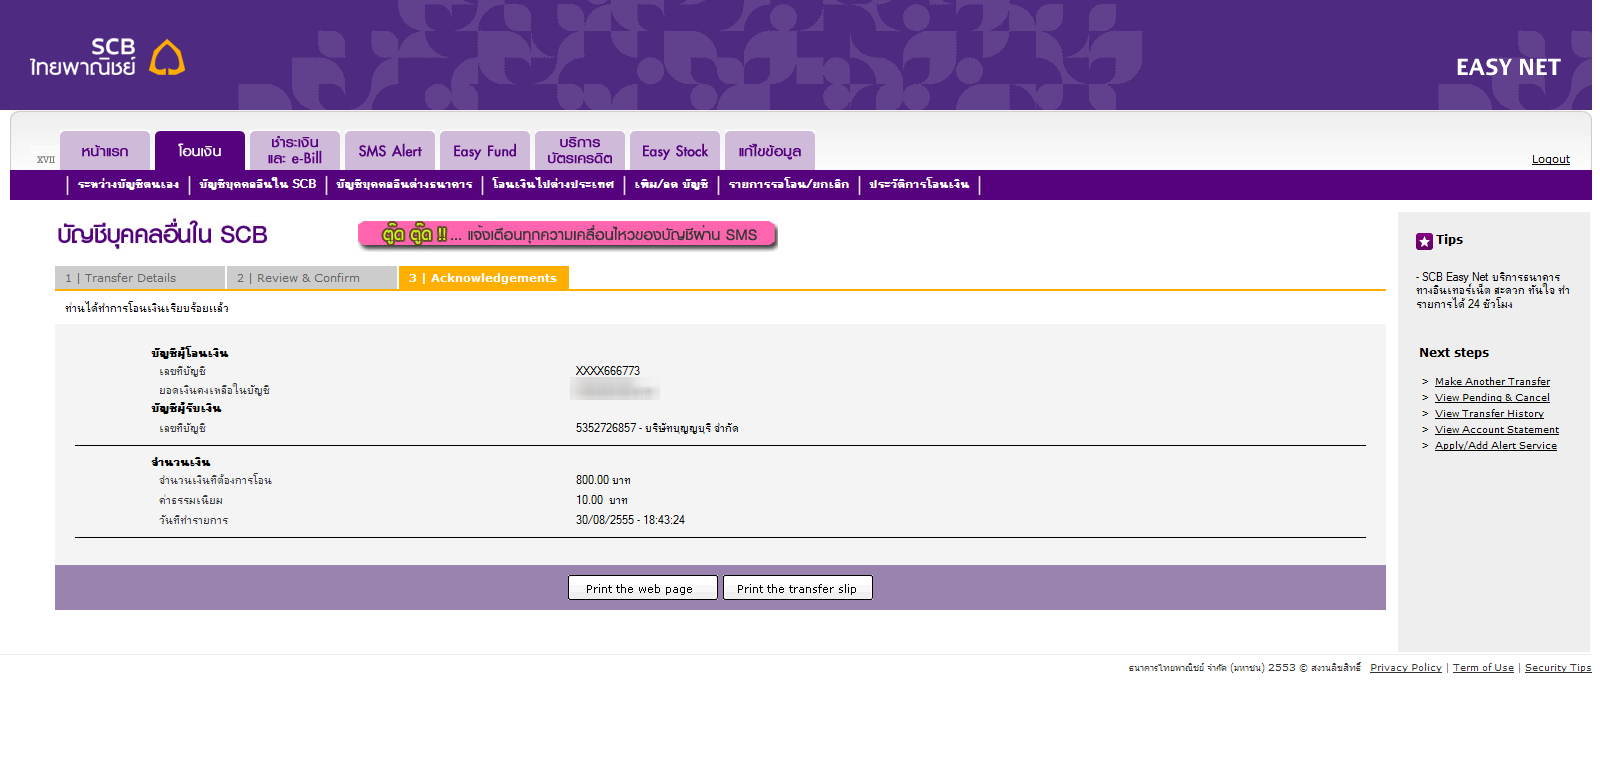Select the โอนเงิน transfer tab
The height and width of the screenshot is (775, 1600).
(x=200, y=151)
